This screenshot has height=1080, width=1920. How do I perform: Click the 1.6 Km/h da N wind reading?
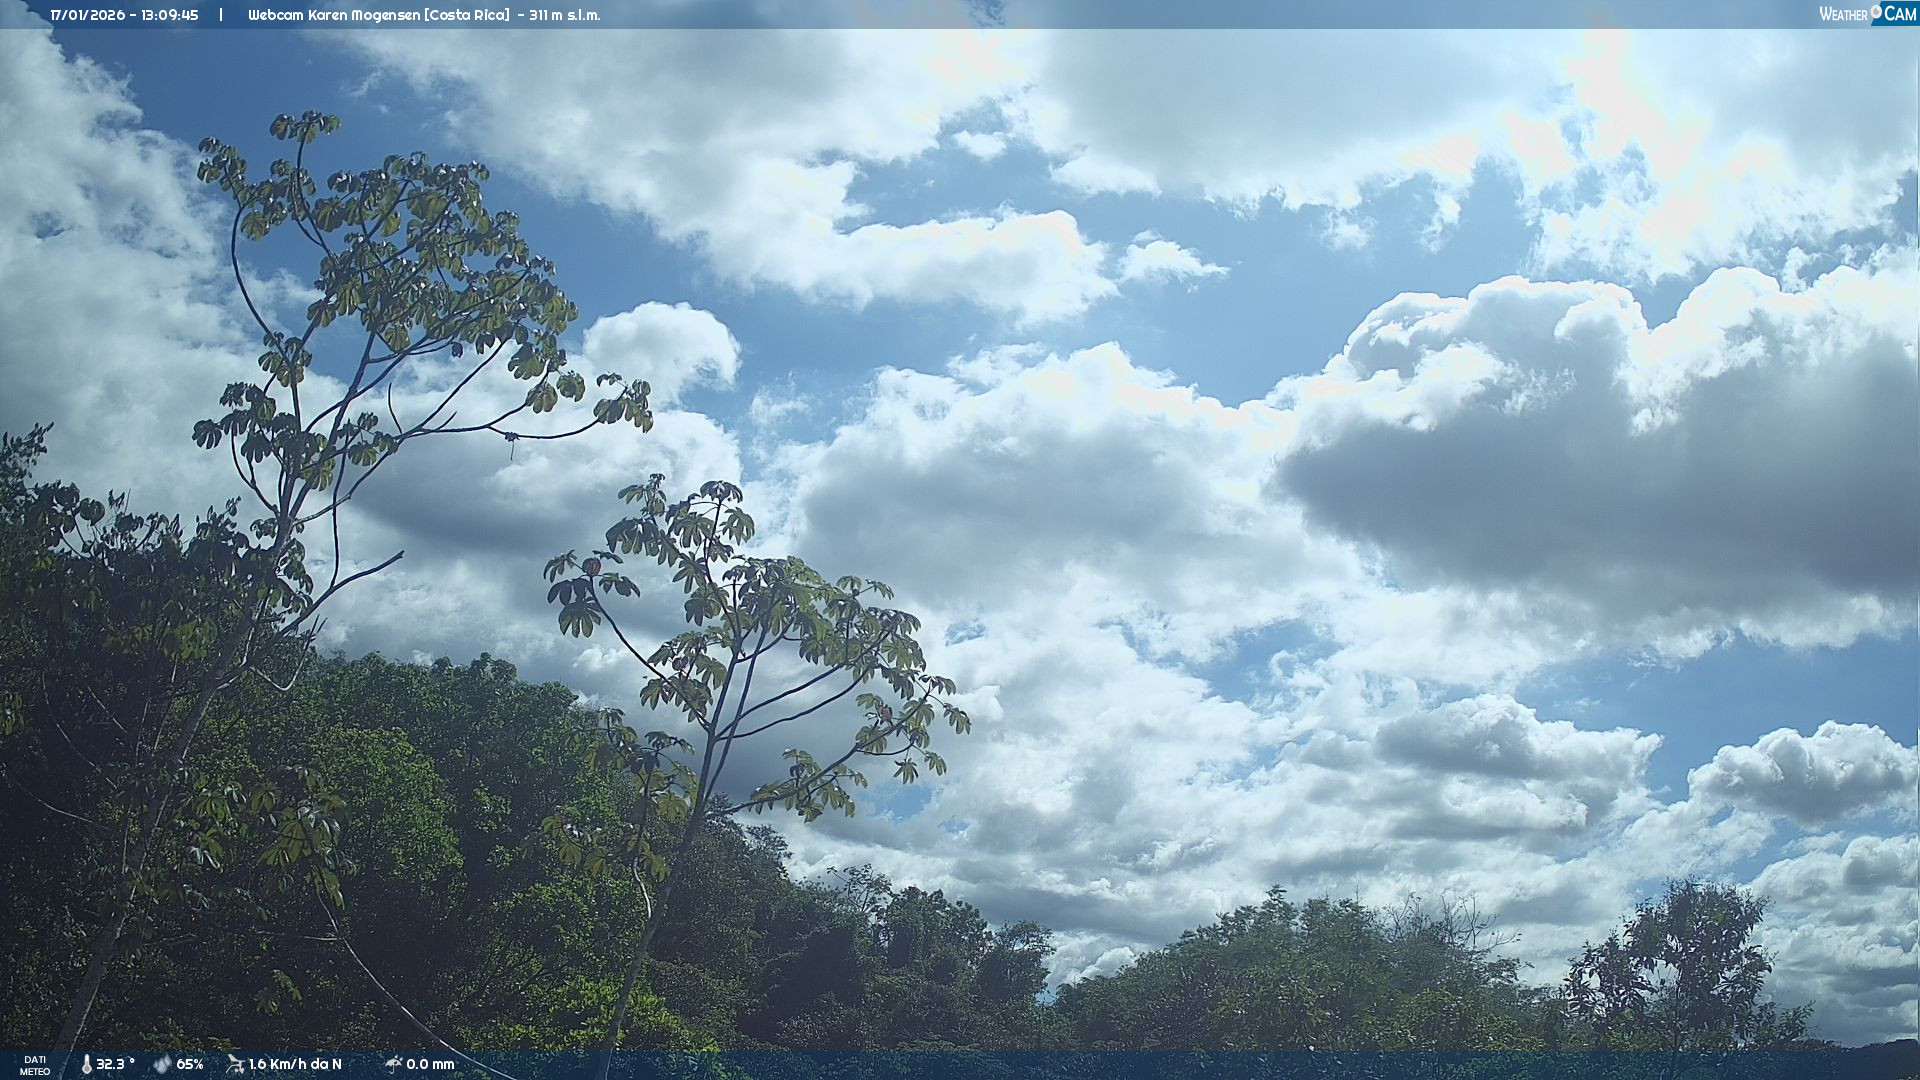[295, 1065]
